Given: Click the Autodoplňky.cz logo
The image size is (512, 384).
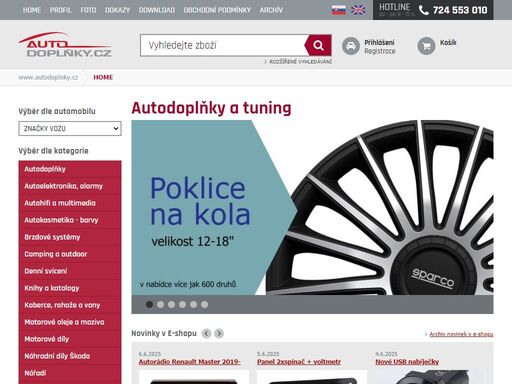Looking at the screenshot, I should (65, 45).
